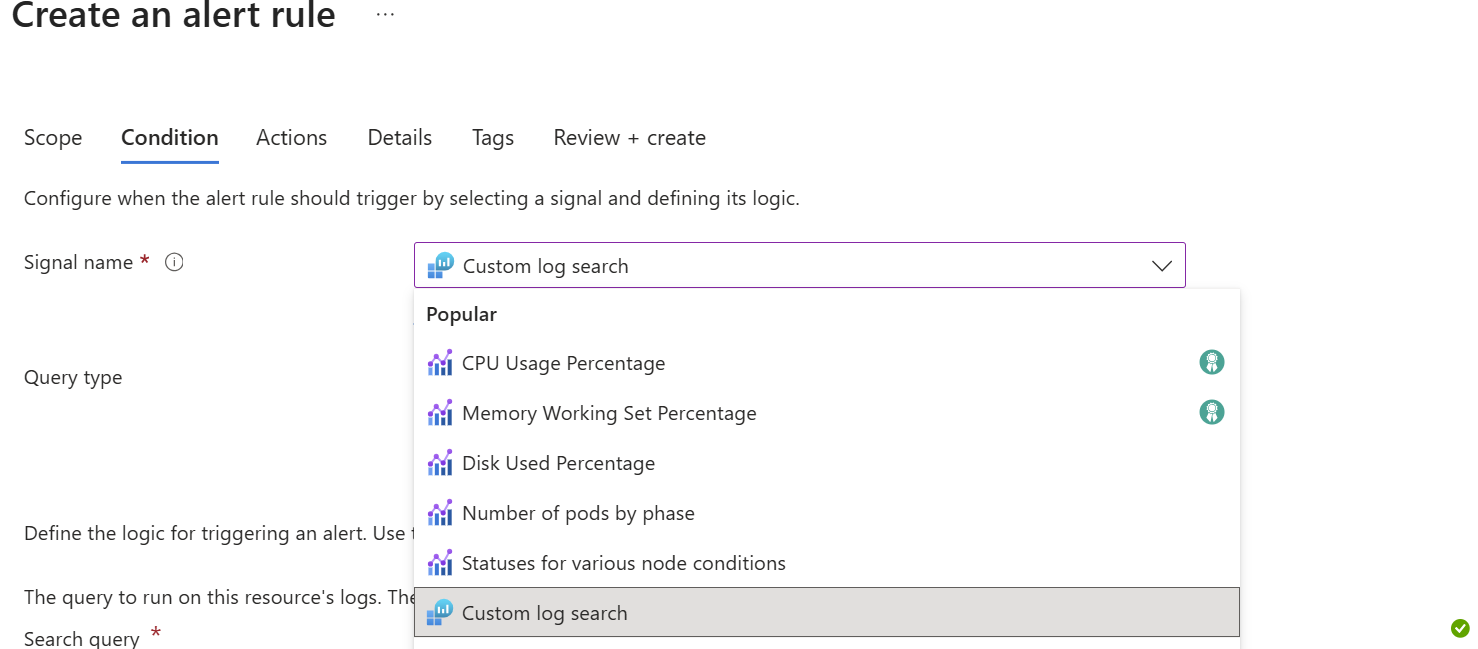Screen dimensions: 1478x649
Task: Click the green badge beside CPU Usage Percentage
Action: click(1211, 362)
